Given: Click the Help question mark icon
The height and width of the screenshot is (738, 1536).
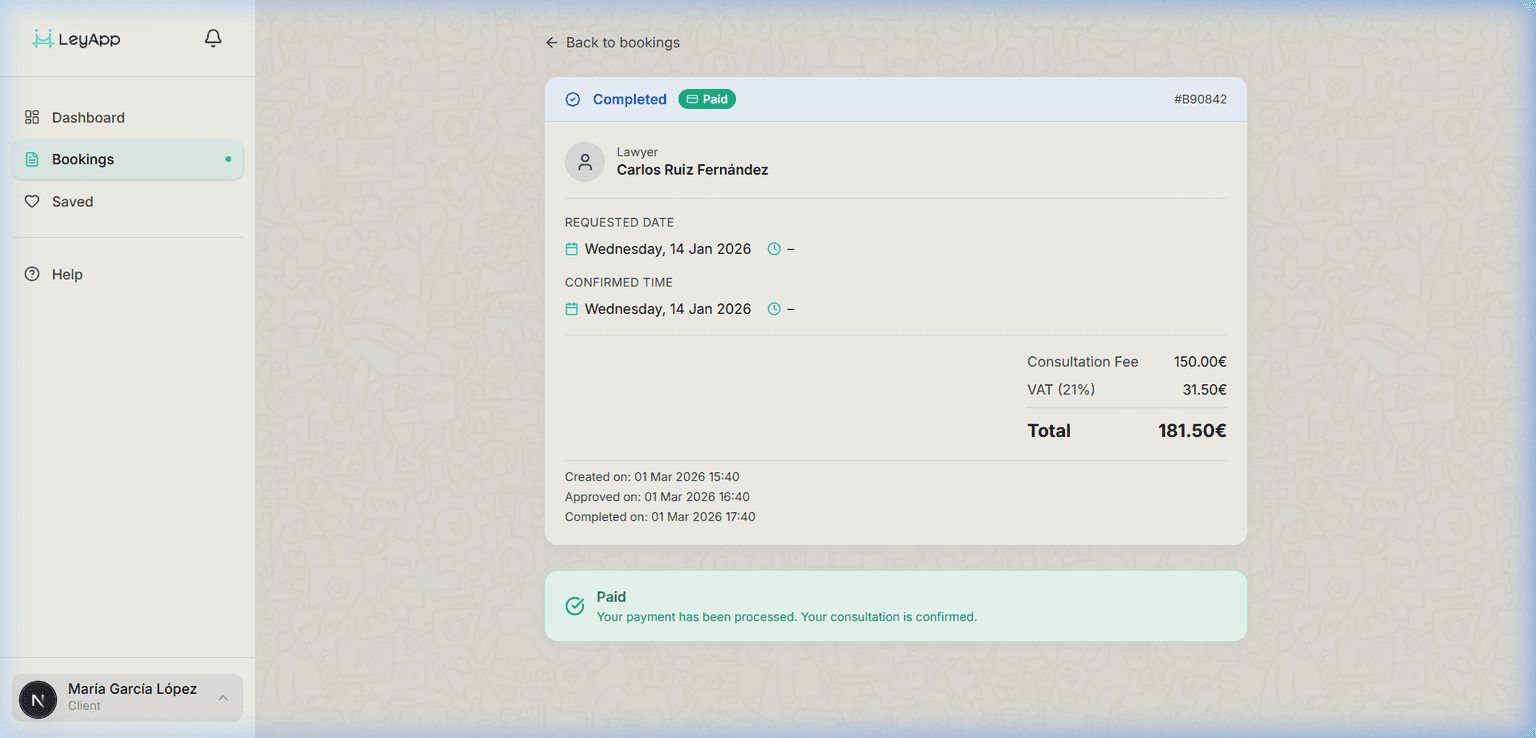Looking at the screenshot, I should point(31,274).
